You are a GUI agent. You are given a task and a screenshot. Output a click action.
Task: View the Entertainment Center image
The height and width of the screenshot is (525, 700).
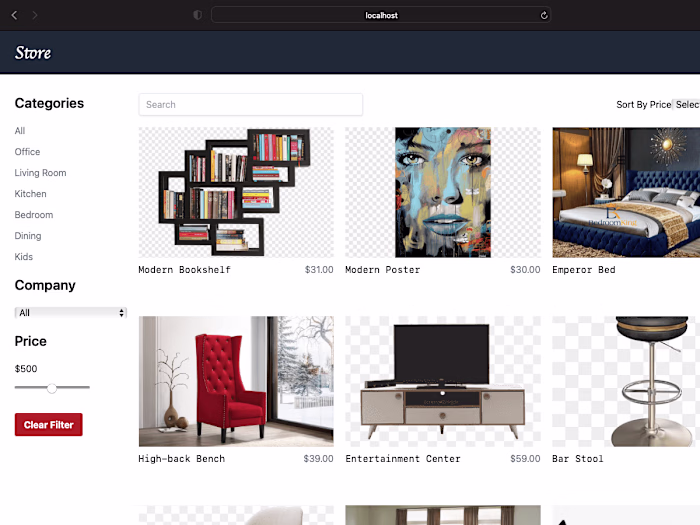442,381
